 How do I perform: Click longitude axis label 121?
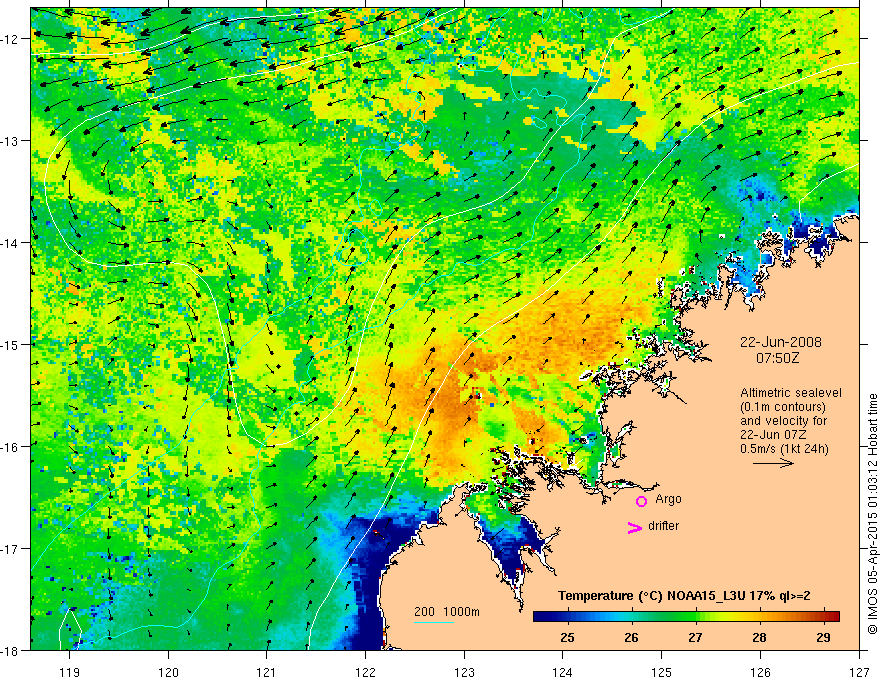[x=267, y=672]
